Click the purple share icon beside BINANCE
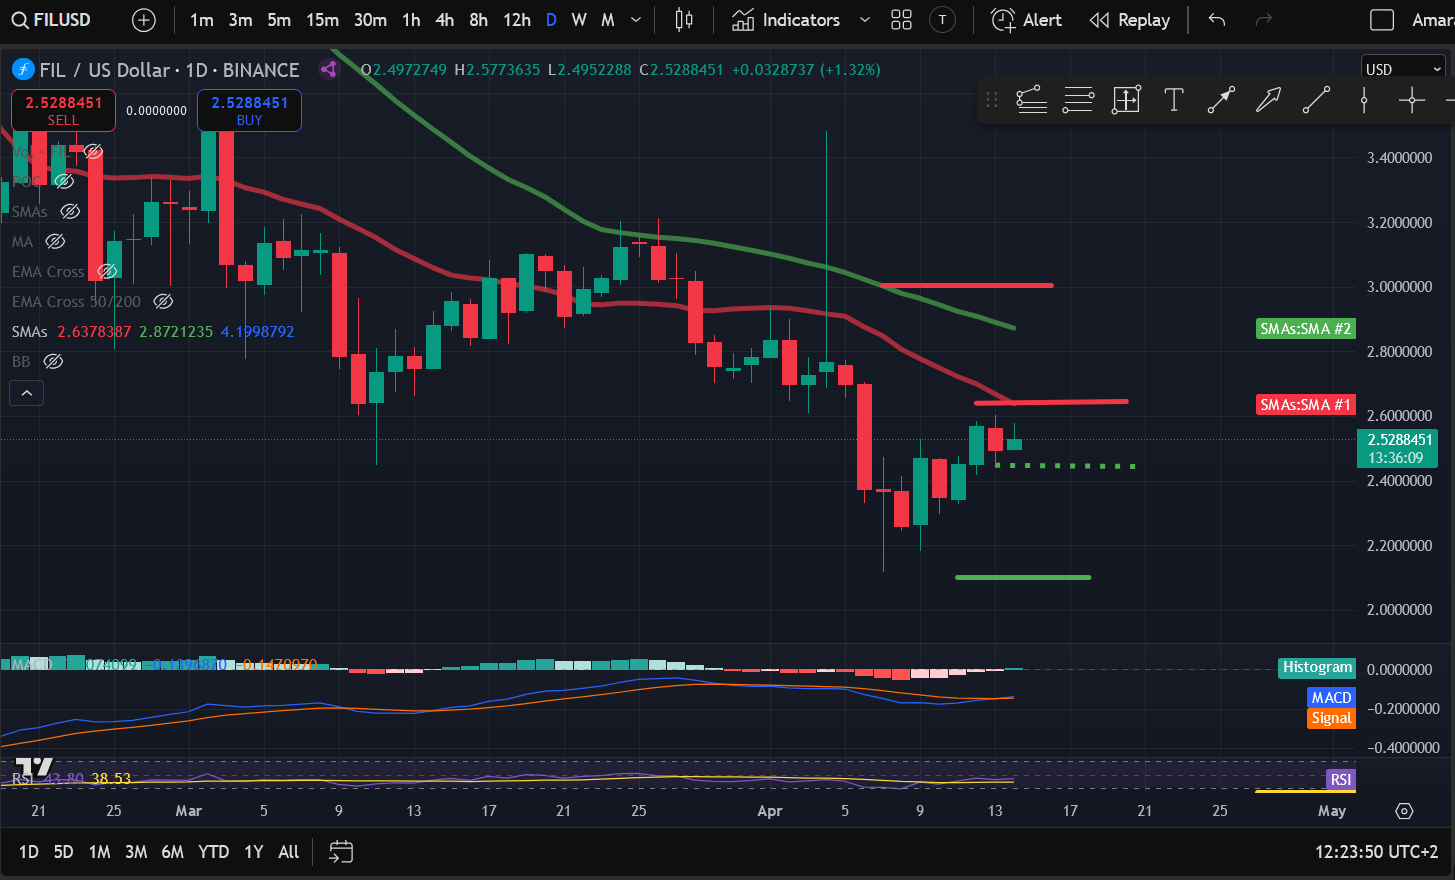This screenshot has width=1455, height=880. [x=328, y=70]
